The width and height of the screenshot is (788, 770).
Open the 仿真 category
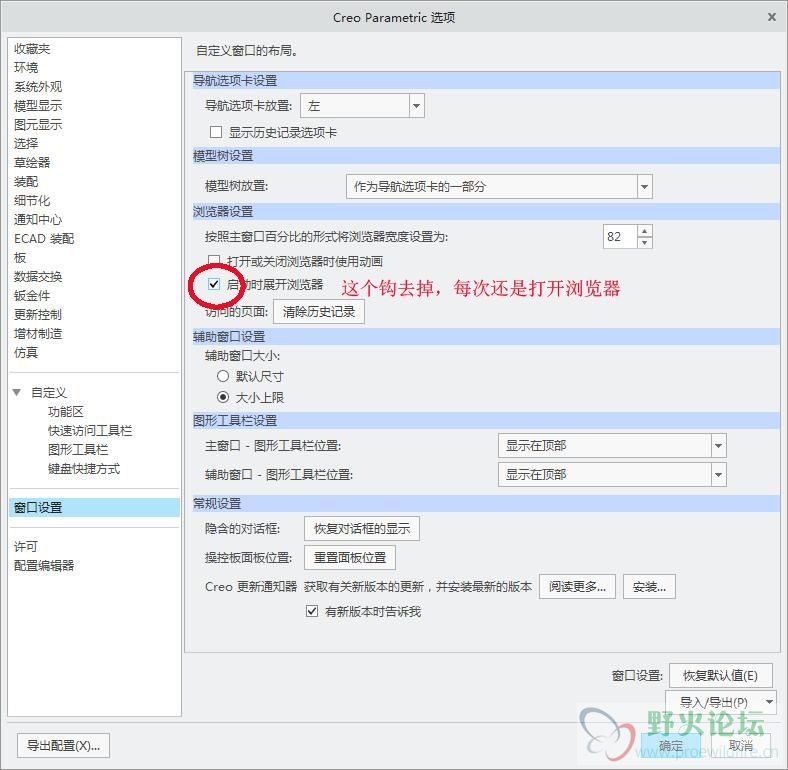pyautogui.click(x=26, y=352)
